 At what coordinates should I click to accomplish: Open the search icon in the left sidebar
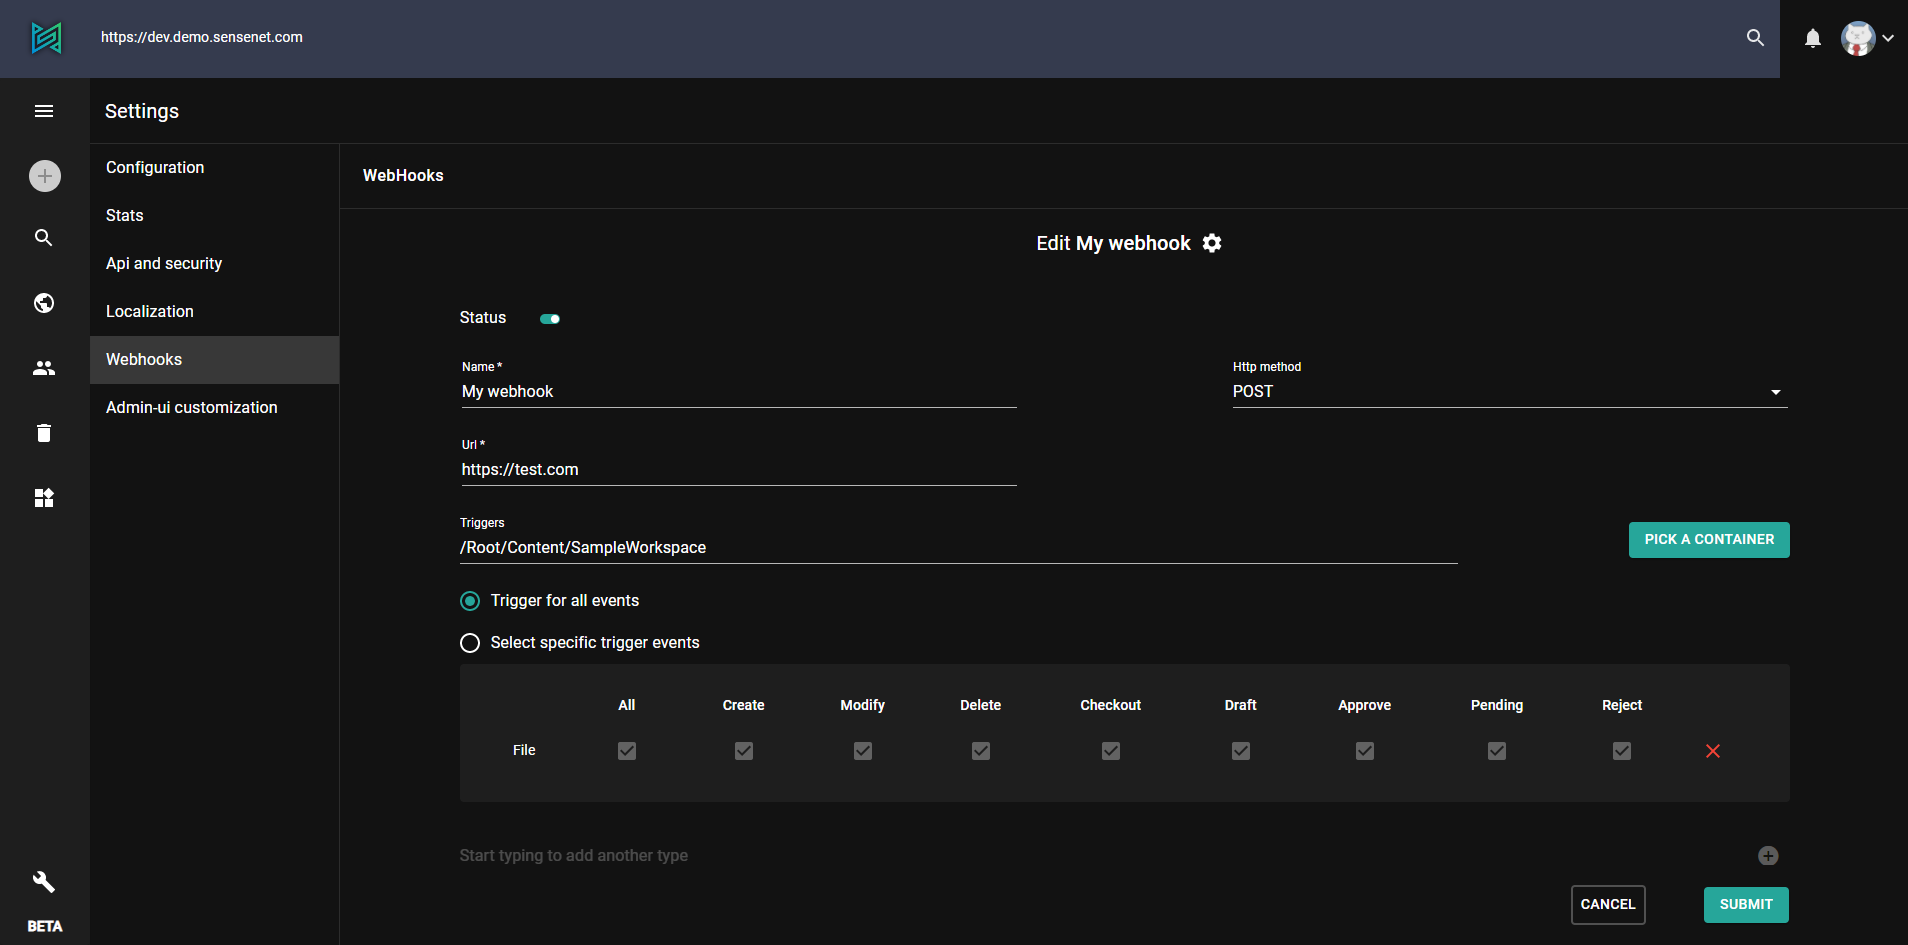click(x=44, y=238)
